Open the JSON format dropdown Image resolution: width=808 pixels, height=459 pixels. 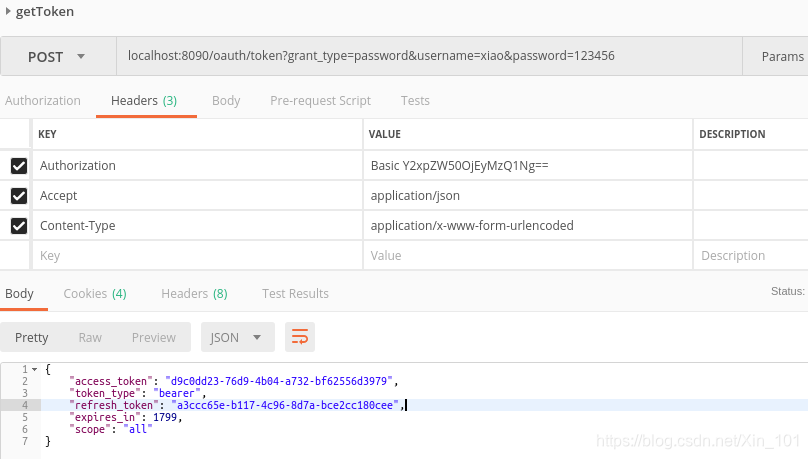[x=238, y=337]
